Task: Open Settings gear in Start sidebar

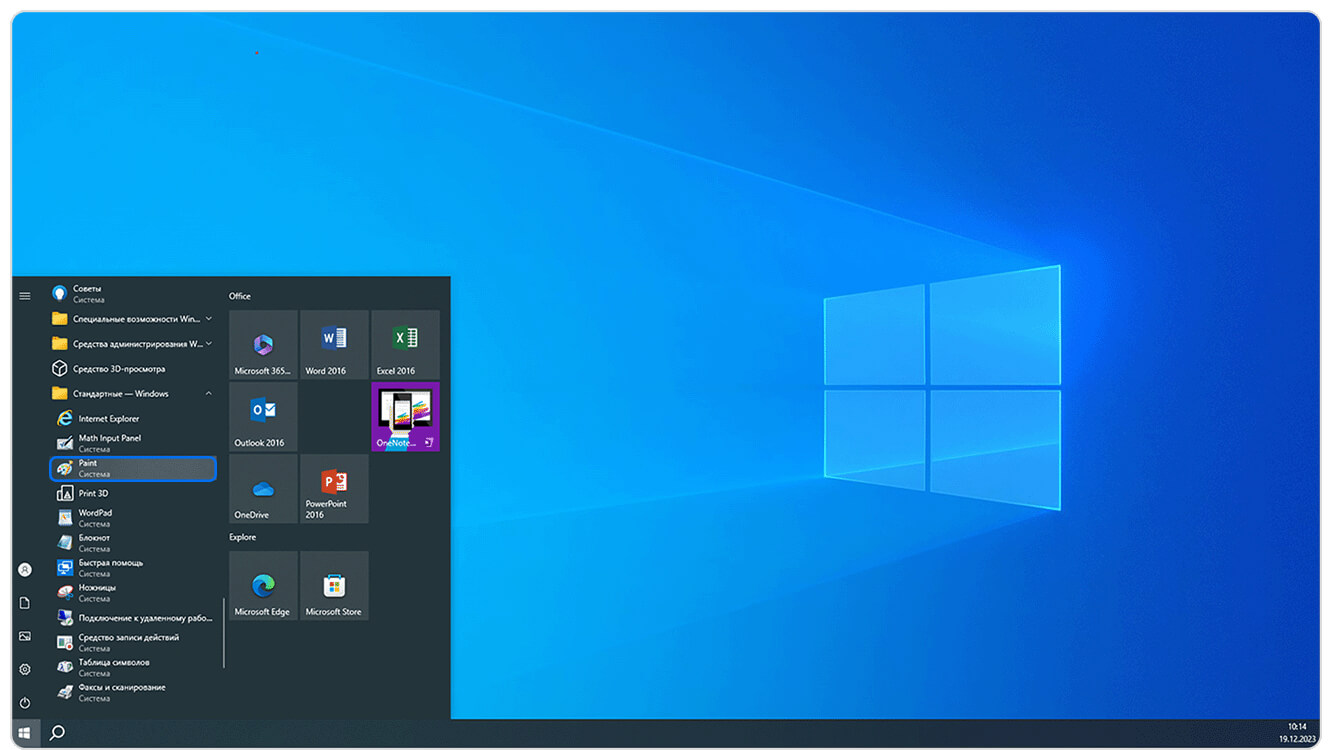Action: click(x=25, y=669)
